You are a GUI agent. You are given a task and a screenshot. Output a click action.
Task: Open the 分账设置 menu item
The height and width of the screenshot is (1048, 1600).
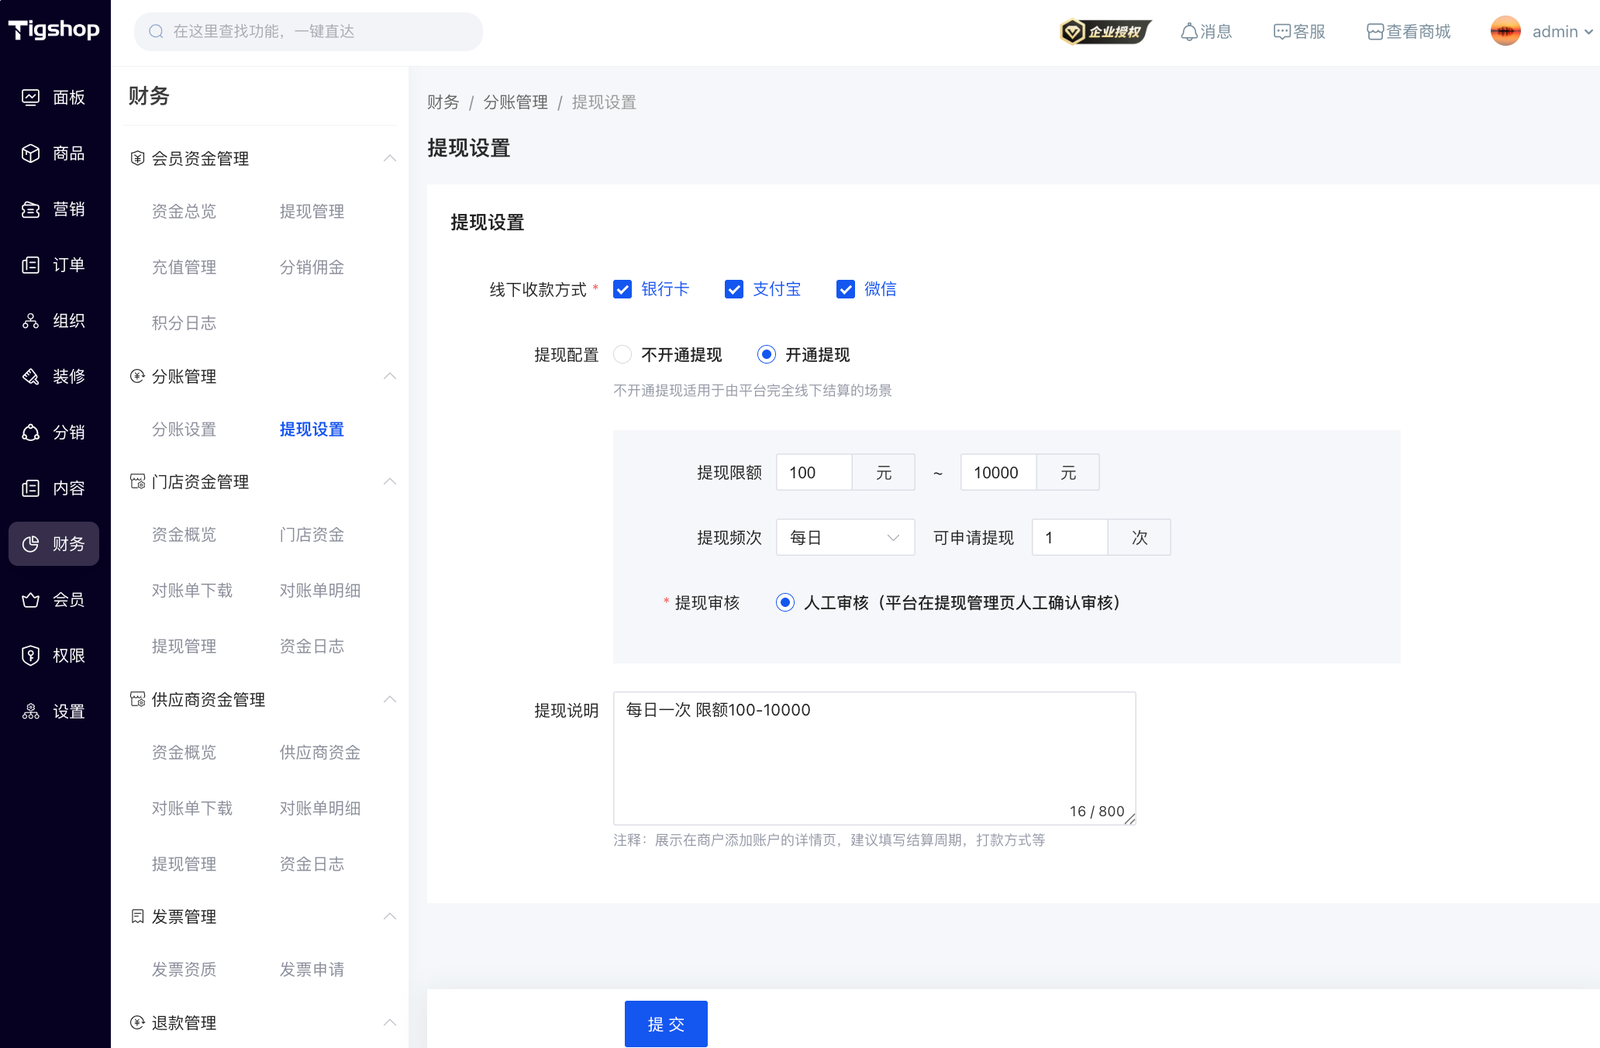pyautogui.click(x=184, y=429)
